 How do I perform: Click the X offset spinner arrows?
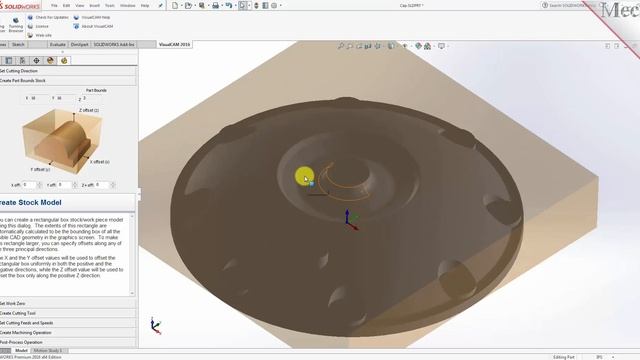click(x=40, y=185)
